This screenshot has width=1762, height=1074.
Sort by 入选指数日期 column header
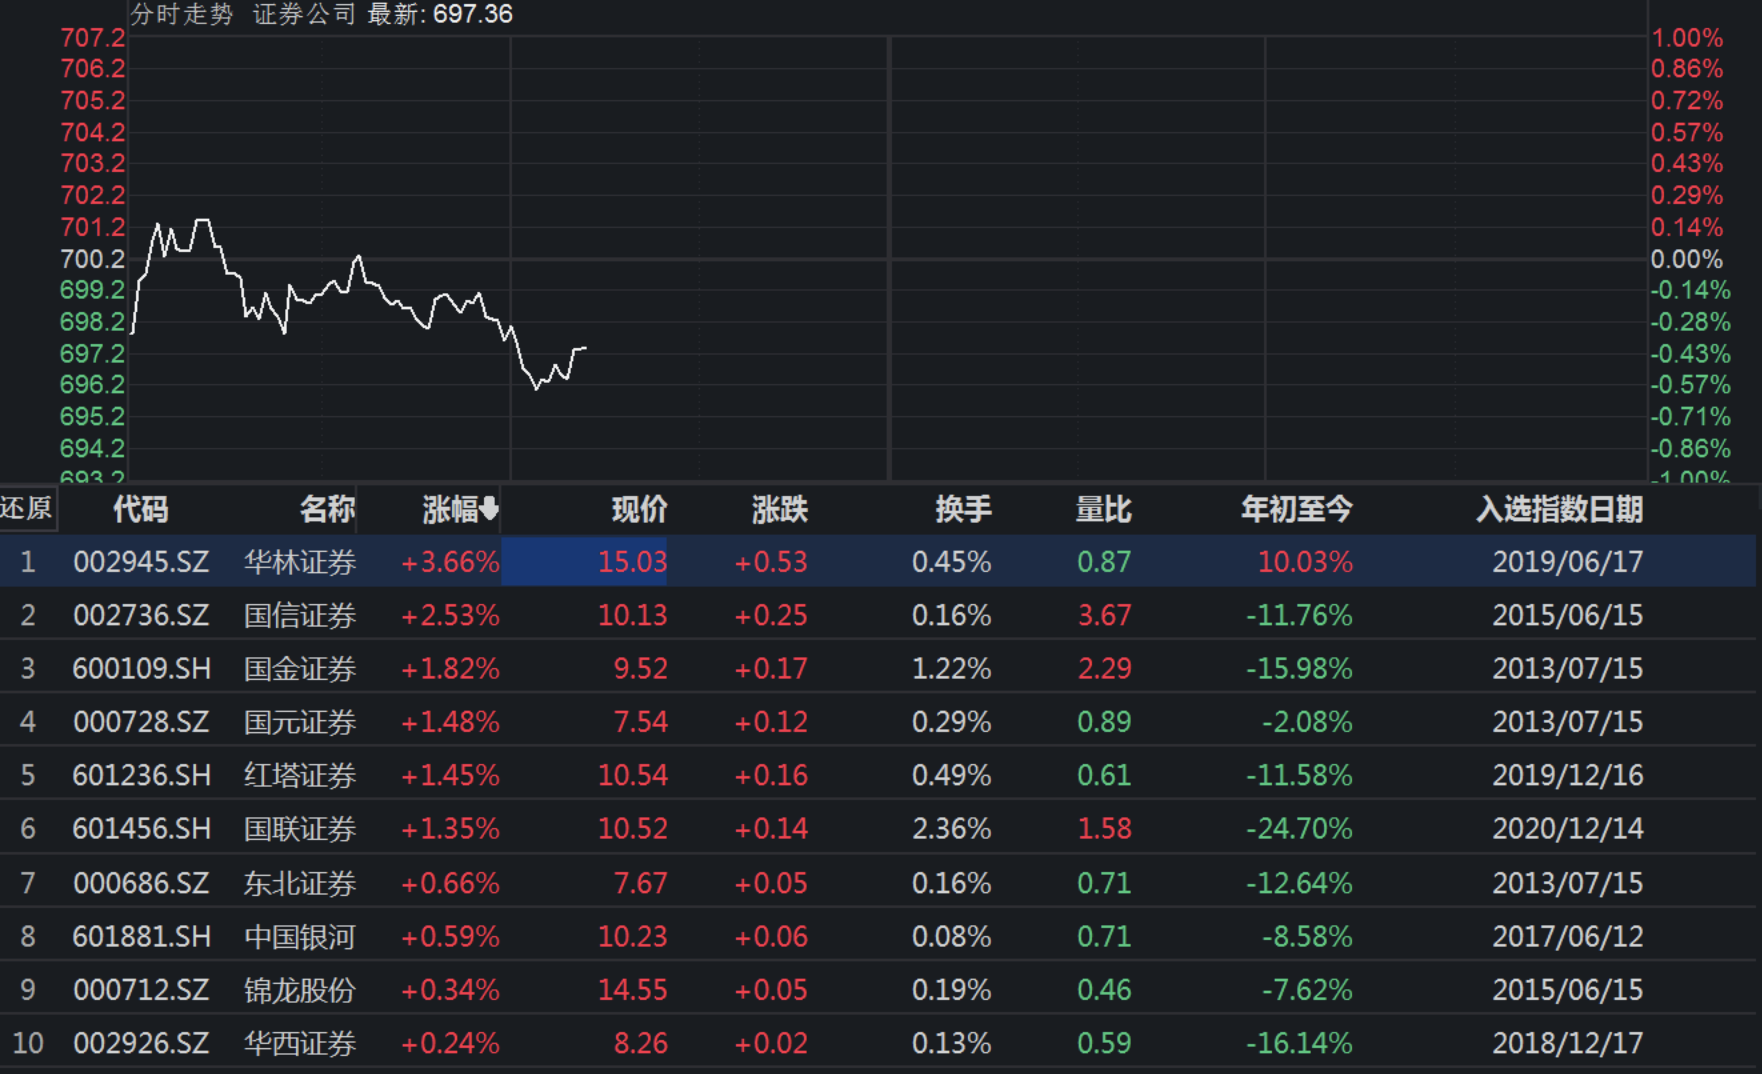click(x=1560, y=510)
